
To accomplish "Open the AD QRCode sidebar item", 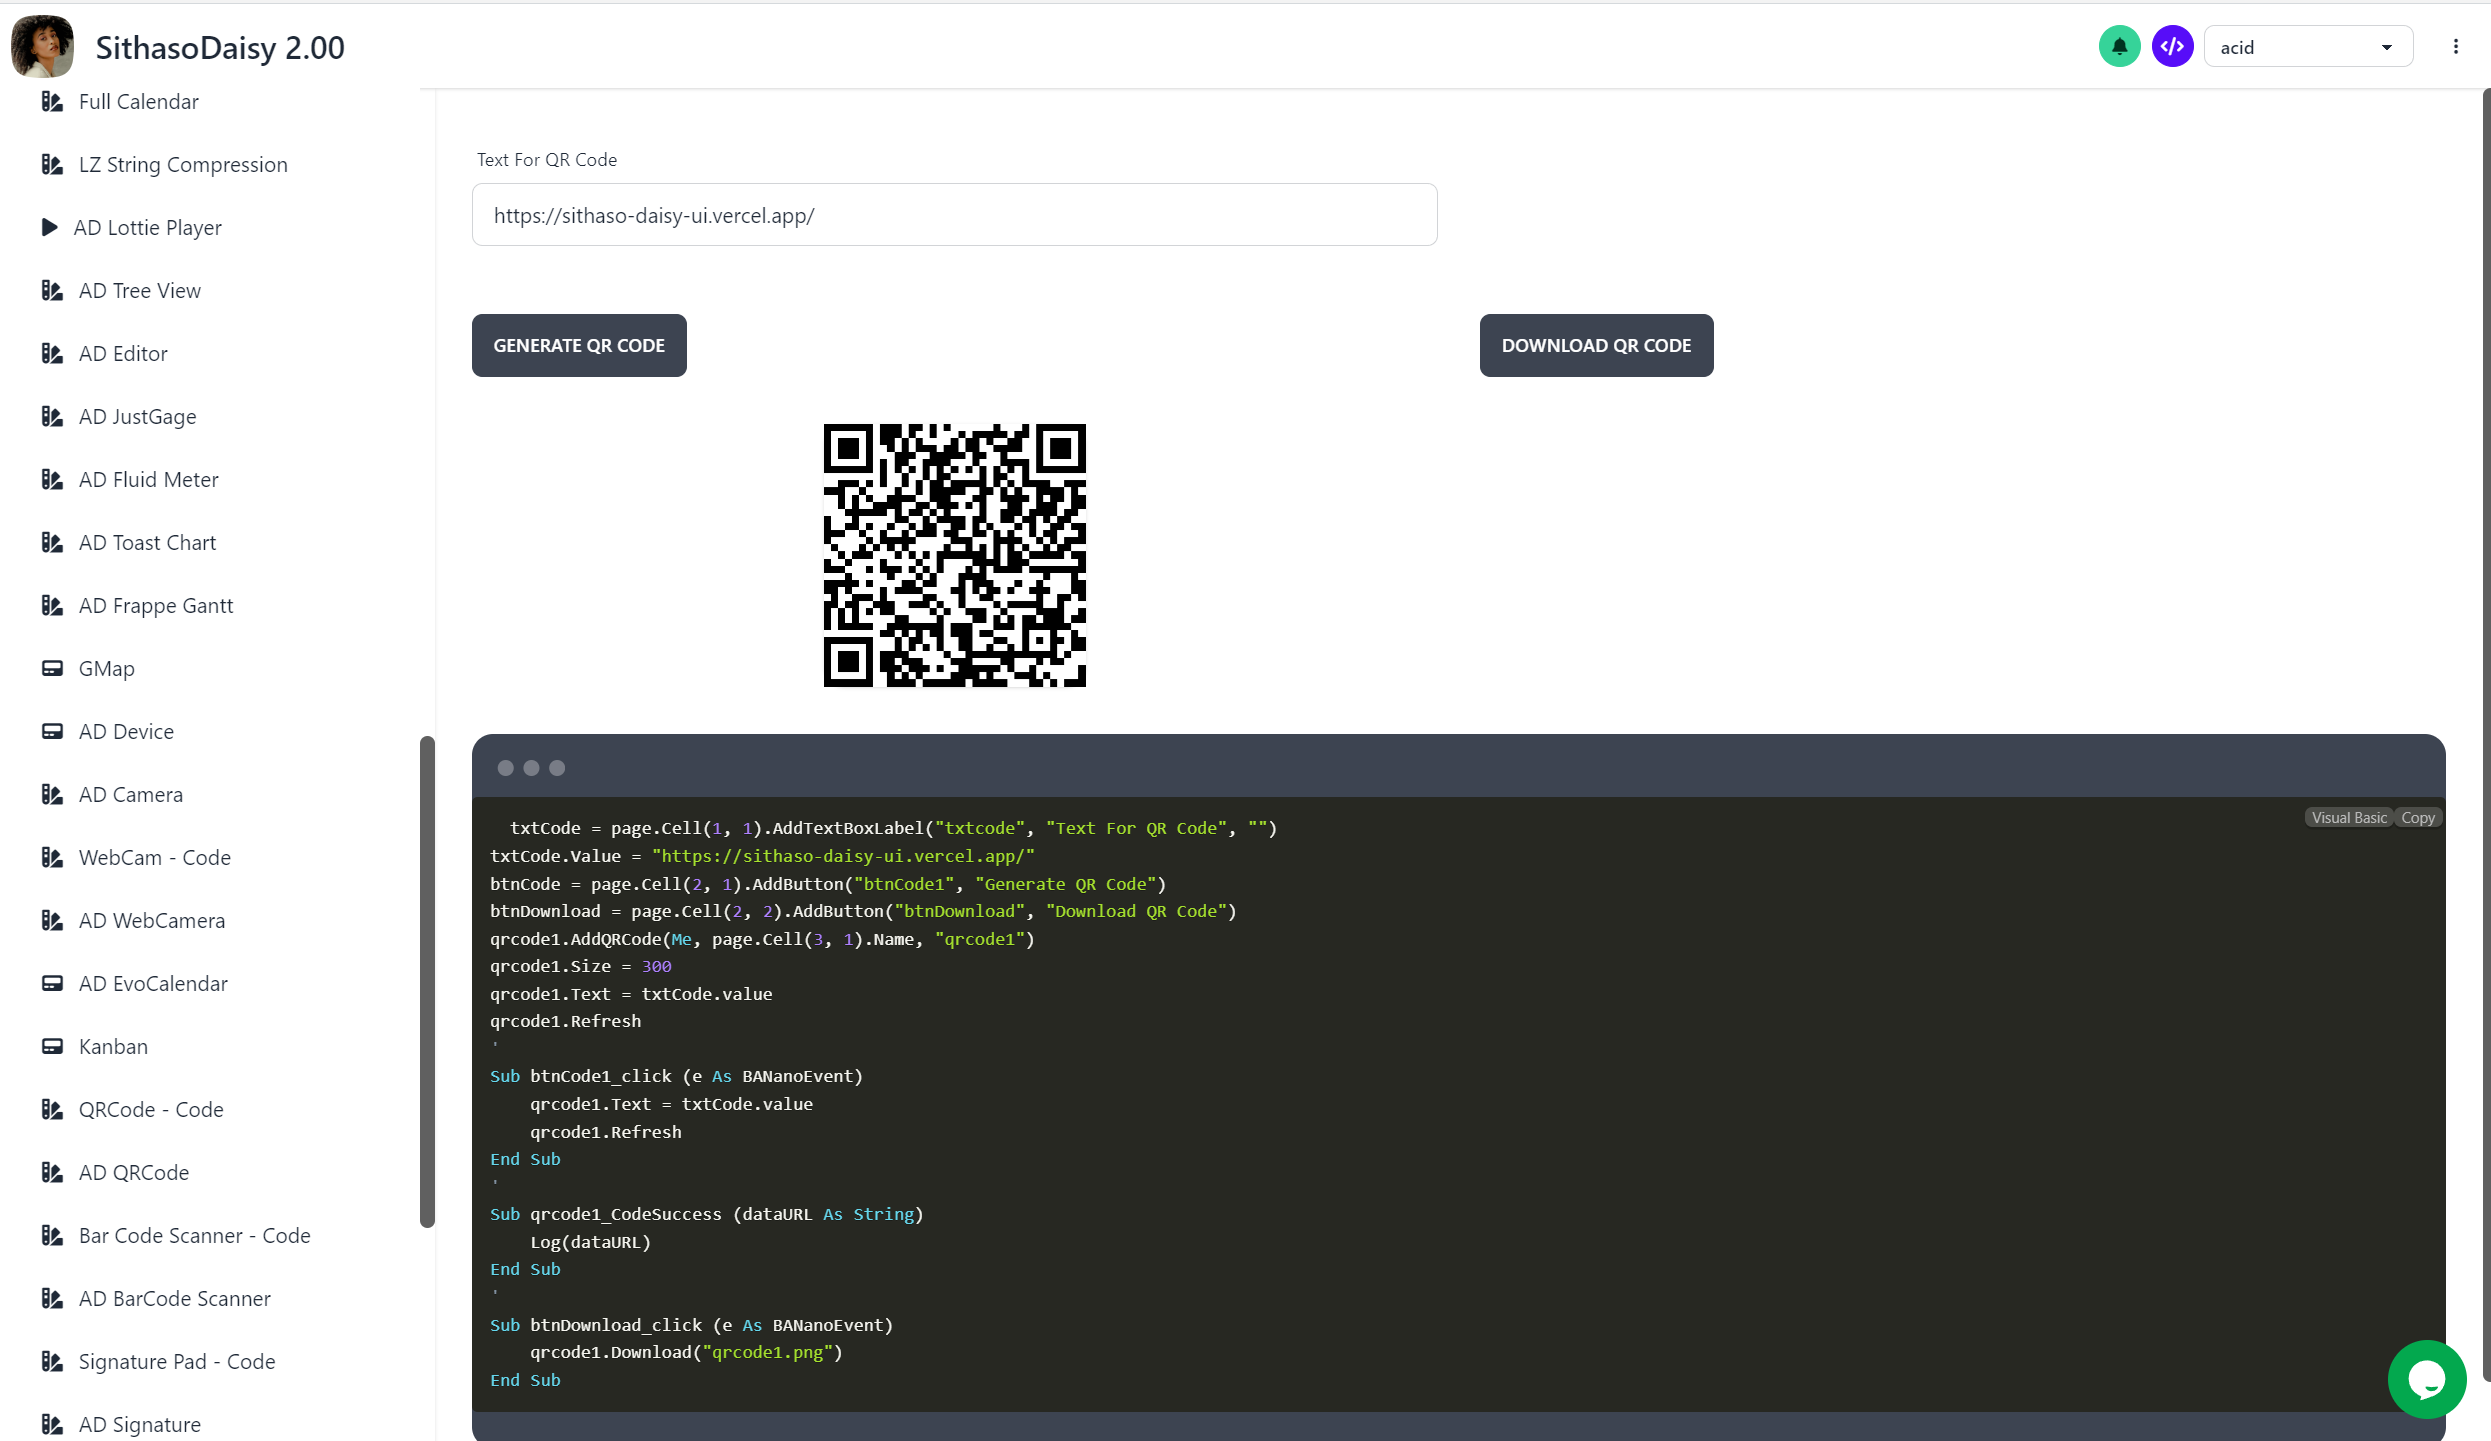I will pos(134,1172).
